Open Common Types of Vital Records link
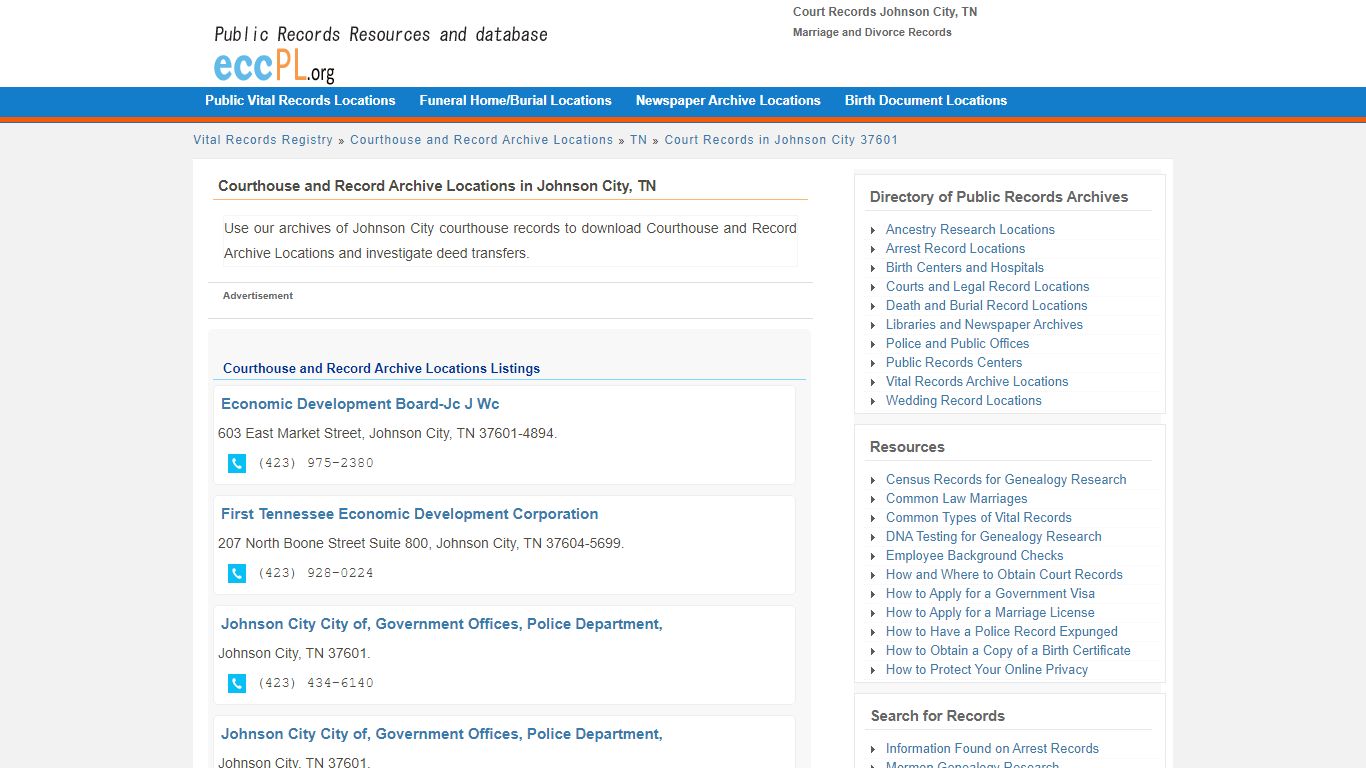Image resolution: width=1366 pixels, height=768 pixels. (978, 517)
